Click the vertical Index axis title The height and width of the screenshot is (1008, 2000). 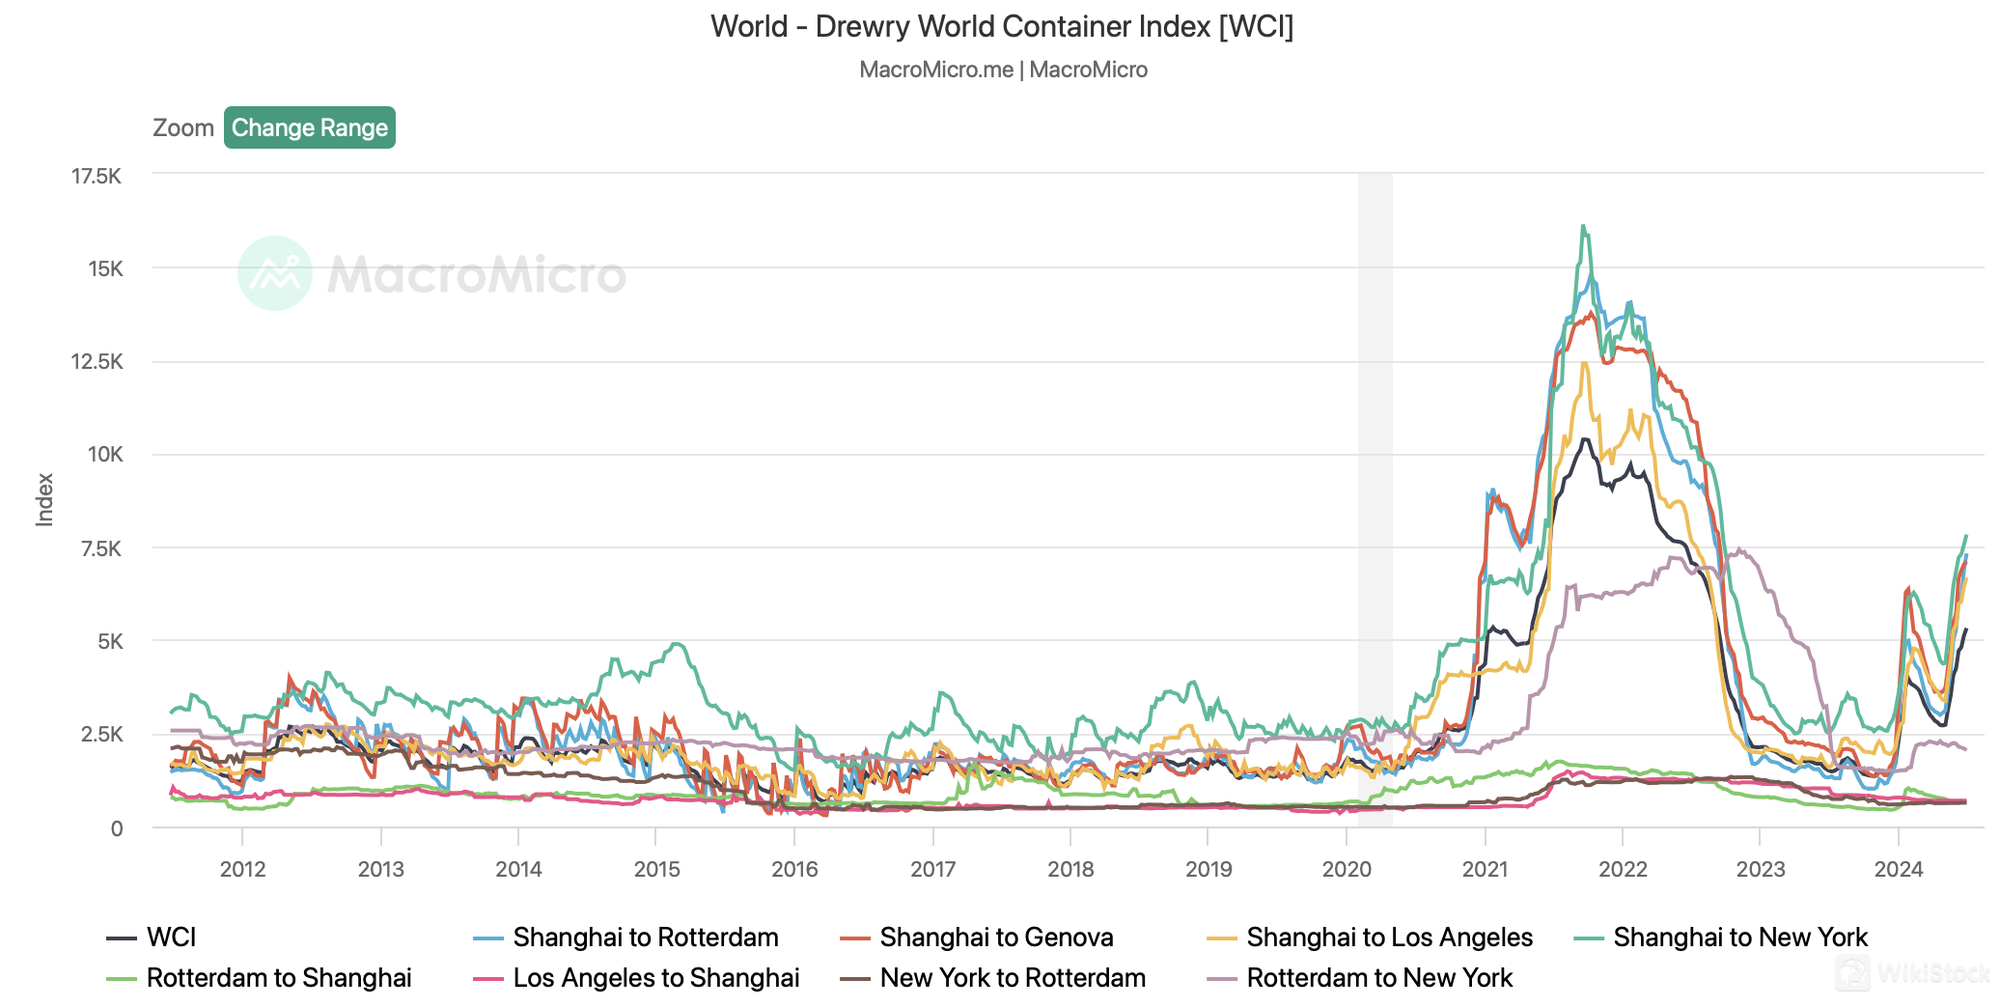coord(45,500)
